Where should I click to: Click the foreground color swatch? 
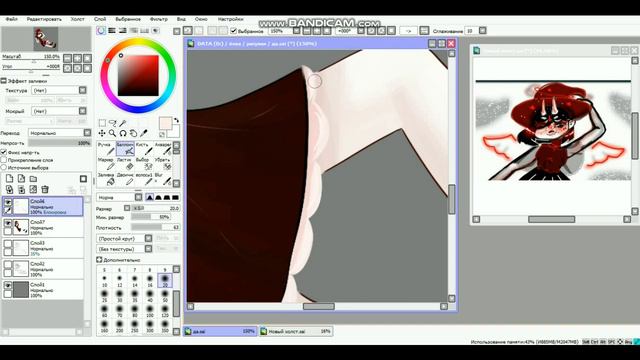tap(165, 123)
